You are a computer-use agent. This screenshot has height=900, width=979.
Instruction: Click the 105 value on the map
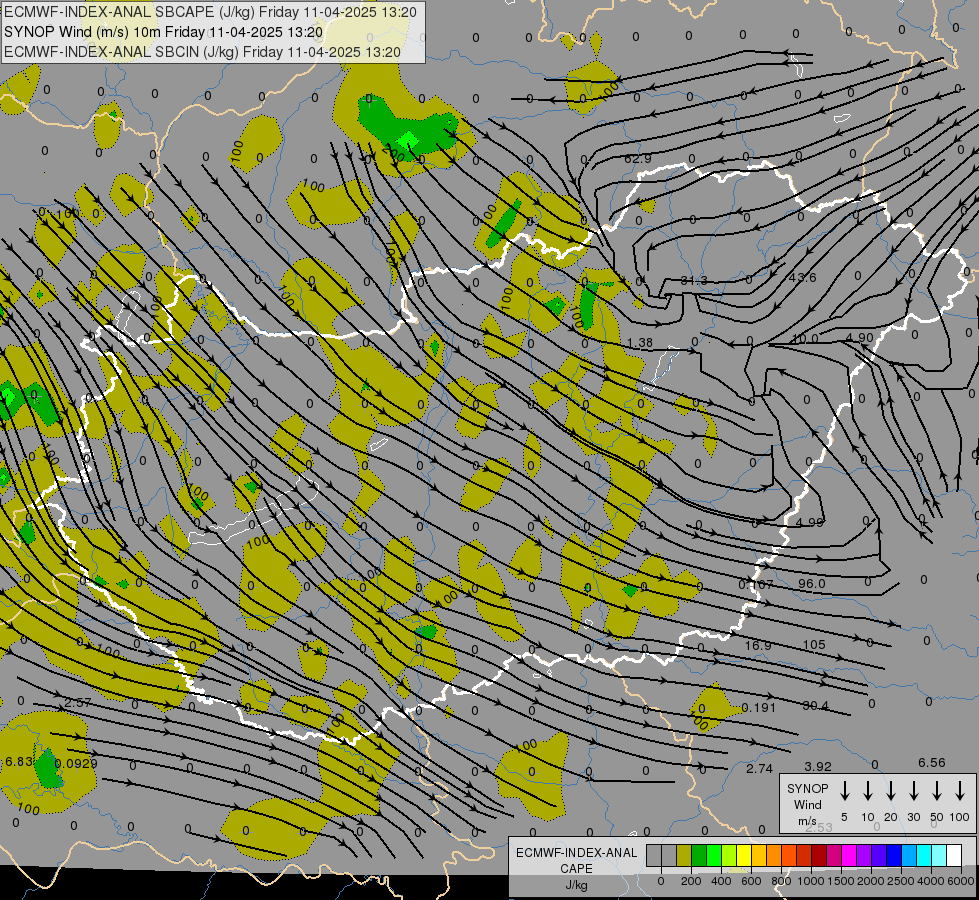(814, 645)
